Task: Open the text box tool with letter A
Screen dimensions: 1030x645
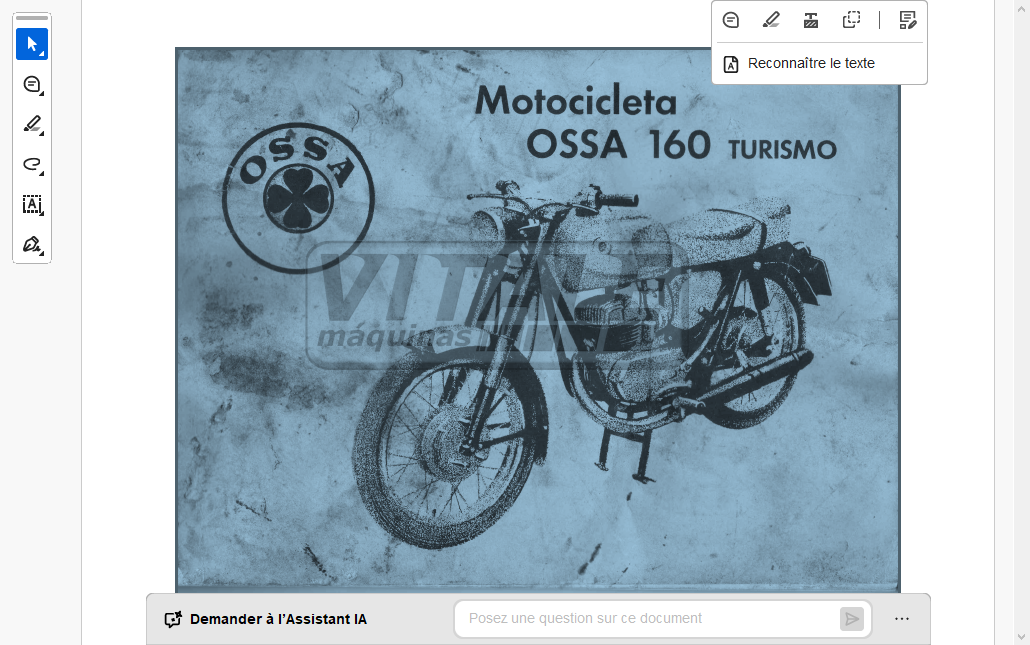Action: click(32, 205)
